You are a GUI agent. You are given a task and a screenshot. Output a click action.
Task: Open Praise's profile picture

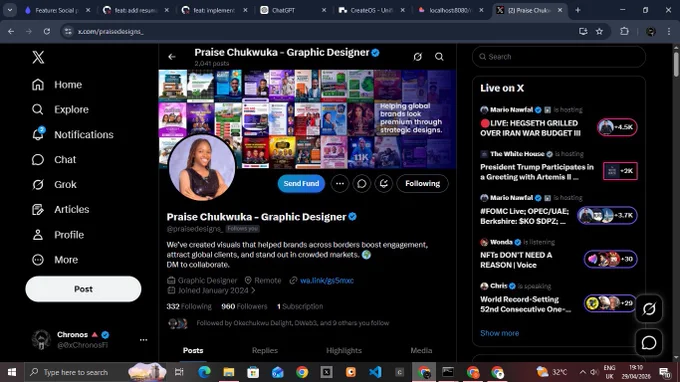coord(202,167)
